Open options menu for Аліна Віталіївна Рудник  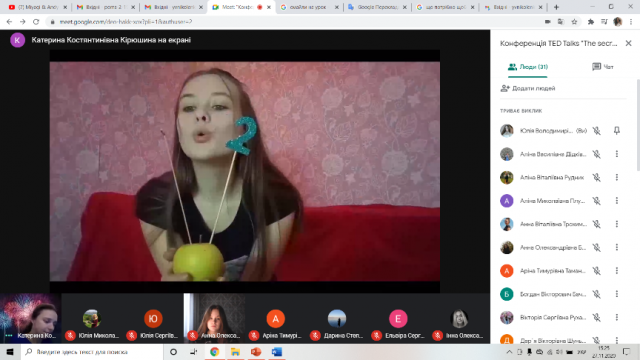[x=617, y=177]
